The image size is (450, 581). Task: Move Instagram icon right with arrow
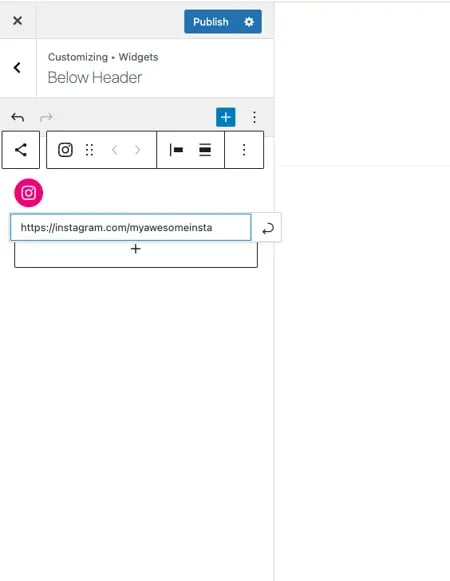tap(138, 150)
